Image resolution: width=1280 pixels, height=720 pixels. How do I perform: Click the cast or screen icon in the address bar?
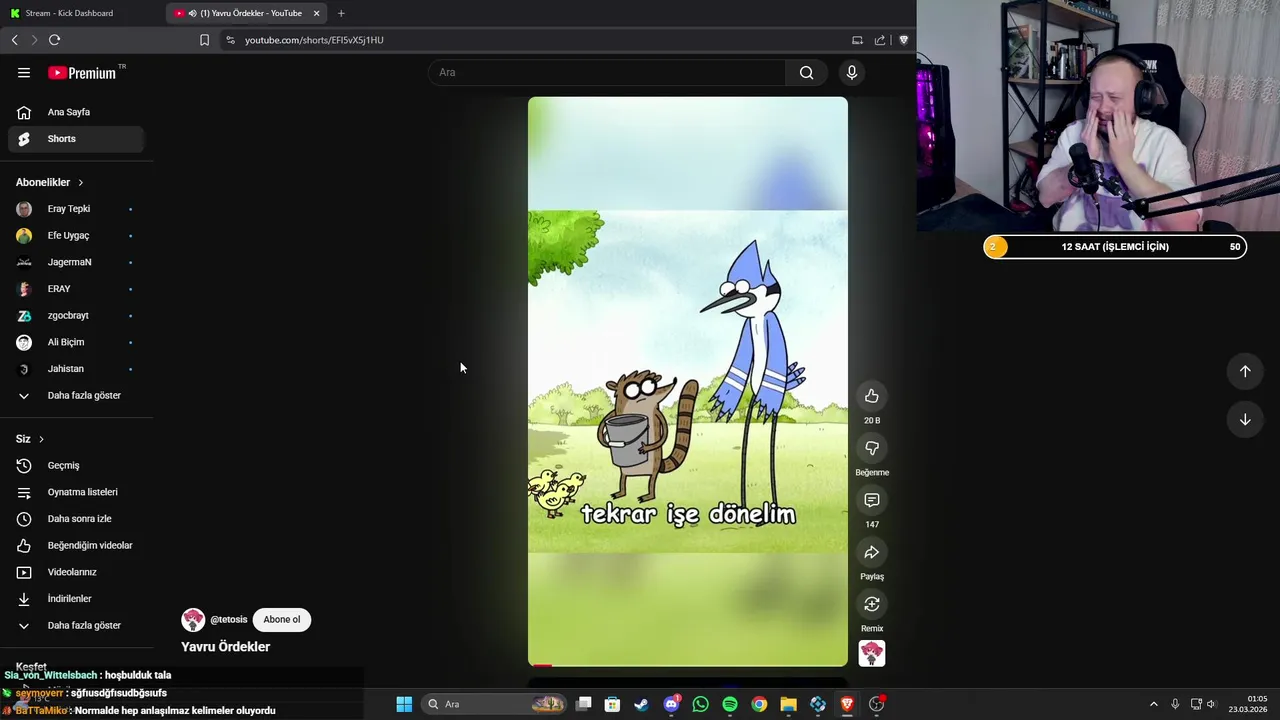coord(857,40)
